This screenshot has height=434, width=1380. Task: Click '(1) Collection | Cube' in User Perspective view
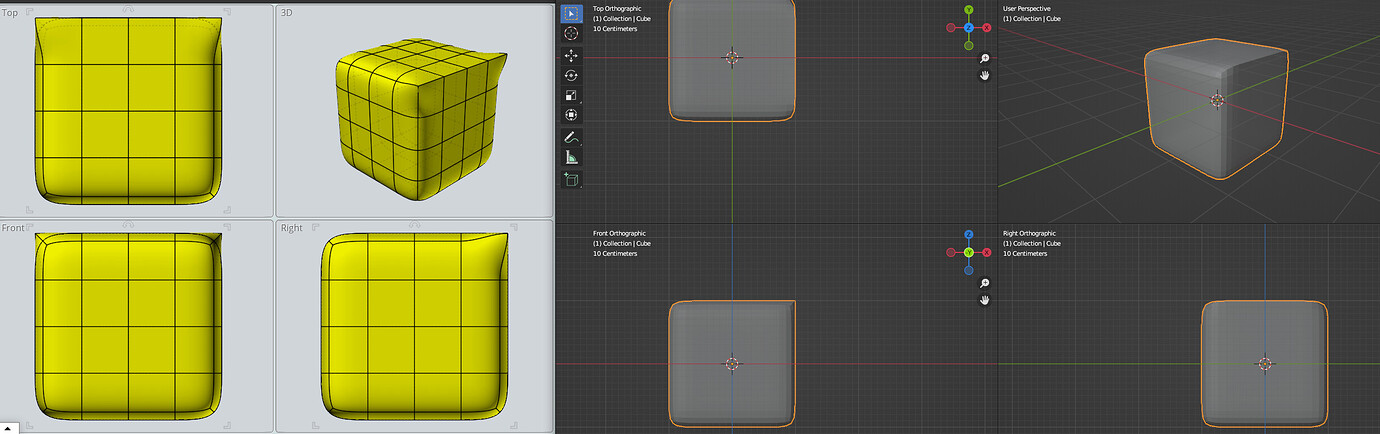point(1032,19)
